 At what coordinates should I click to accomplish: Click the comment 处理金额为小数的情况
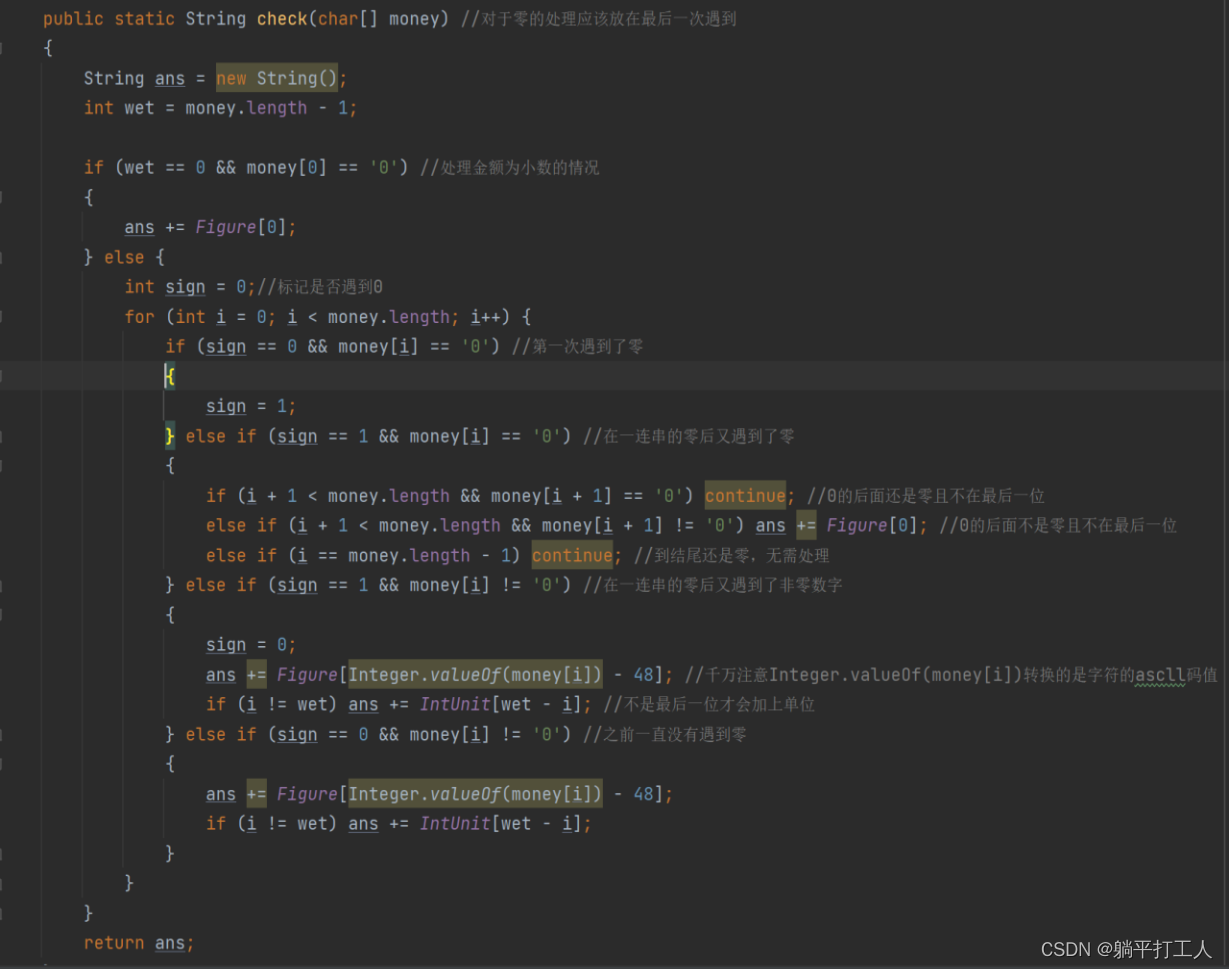(x=510, y=168)
